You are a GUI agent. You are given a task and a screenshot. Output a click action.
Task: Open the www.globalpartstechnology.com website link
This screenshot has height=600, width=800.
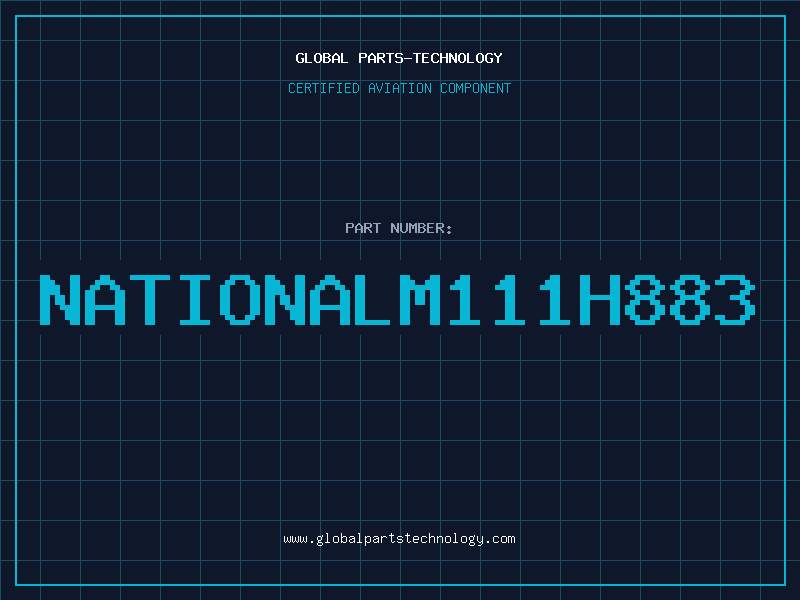click(399, 539)
